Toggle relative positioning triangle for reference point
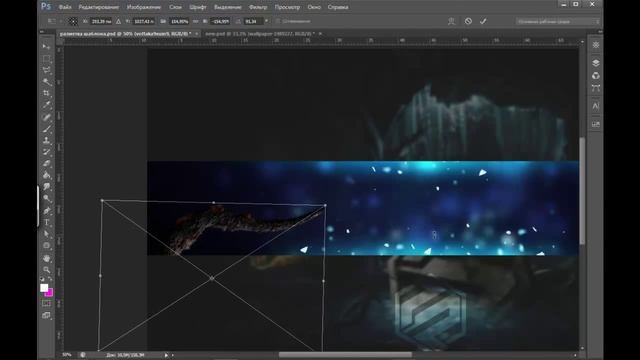Viewport: 640px width, 360px height. (118, 21)
